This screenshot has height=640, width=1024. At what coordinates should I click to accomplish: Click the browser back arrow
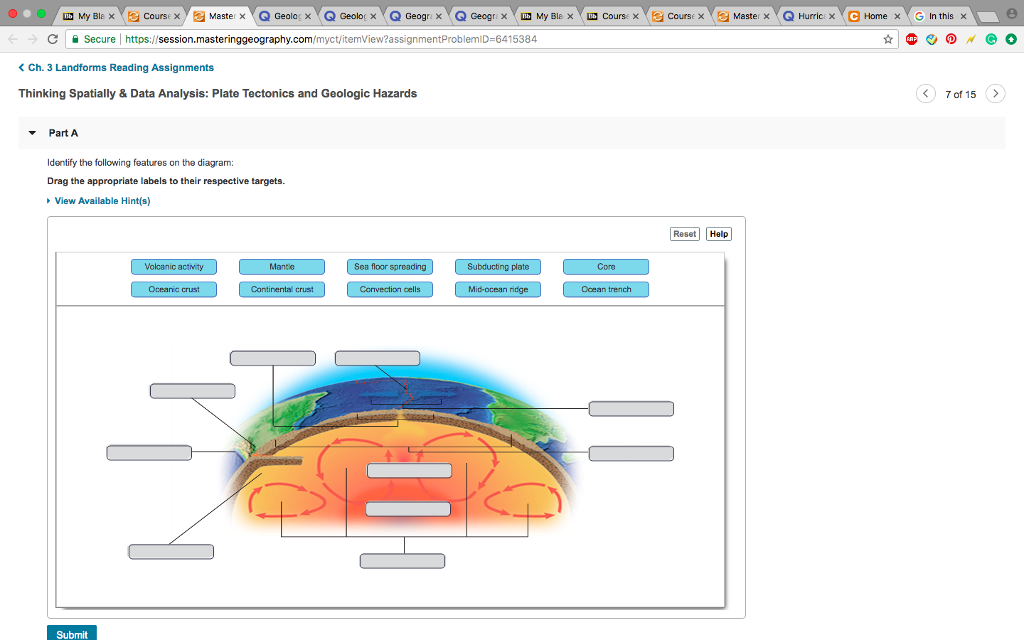point(12,39)
